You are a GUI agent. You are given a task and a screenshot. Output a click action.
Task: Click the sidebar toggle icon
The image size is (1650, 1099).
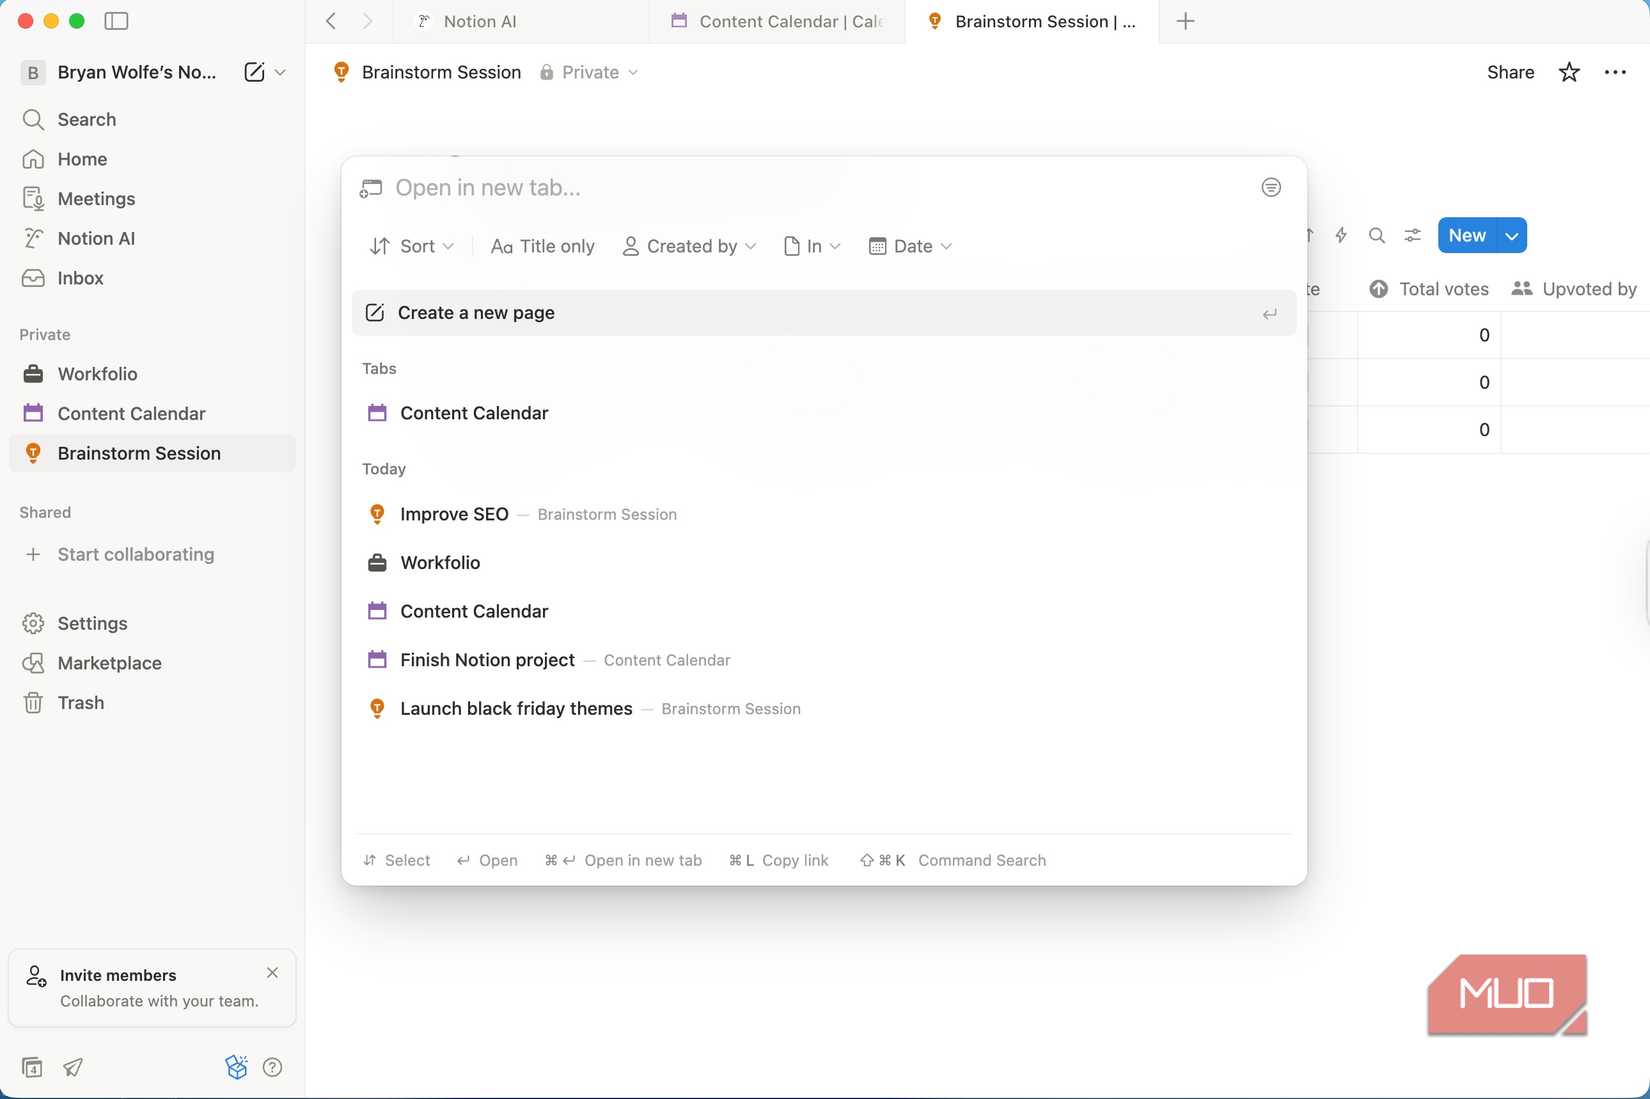[116, 21]
